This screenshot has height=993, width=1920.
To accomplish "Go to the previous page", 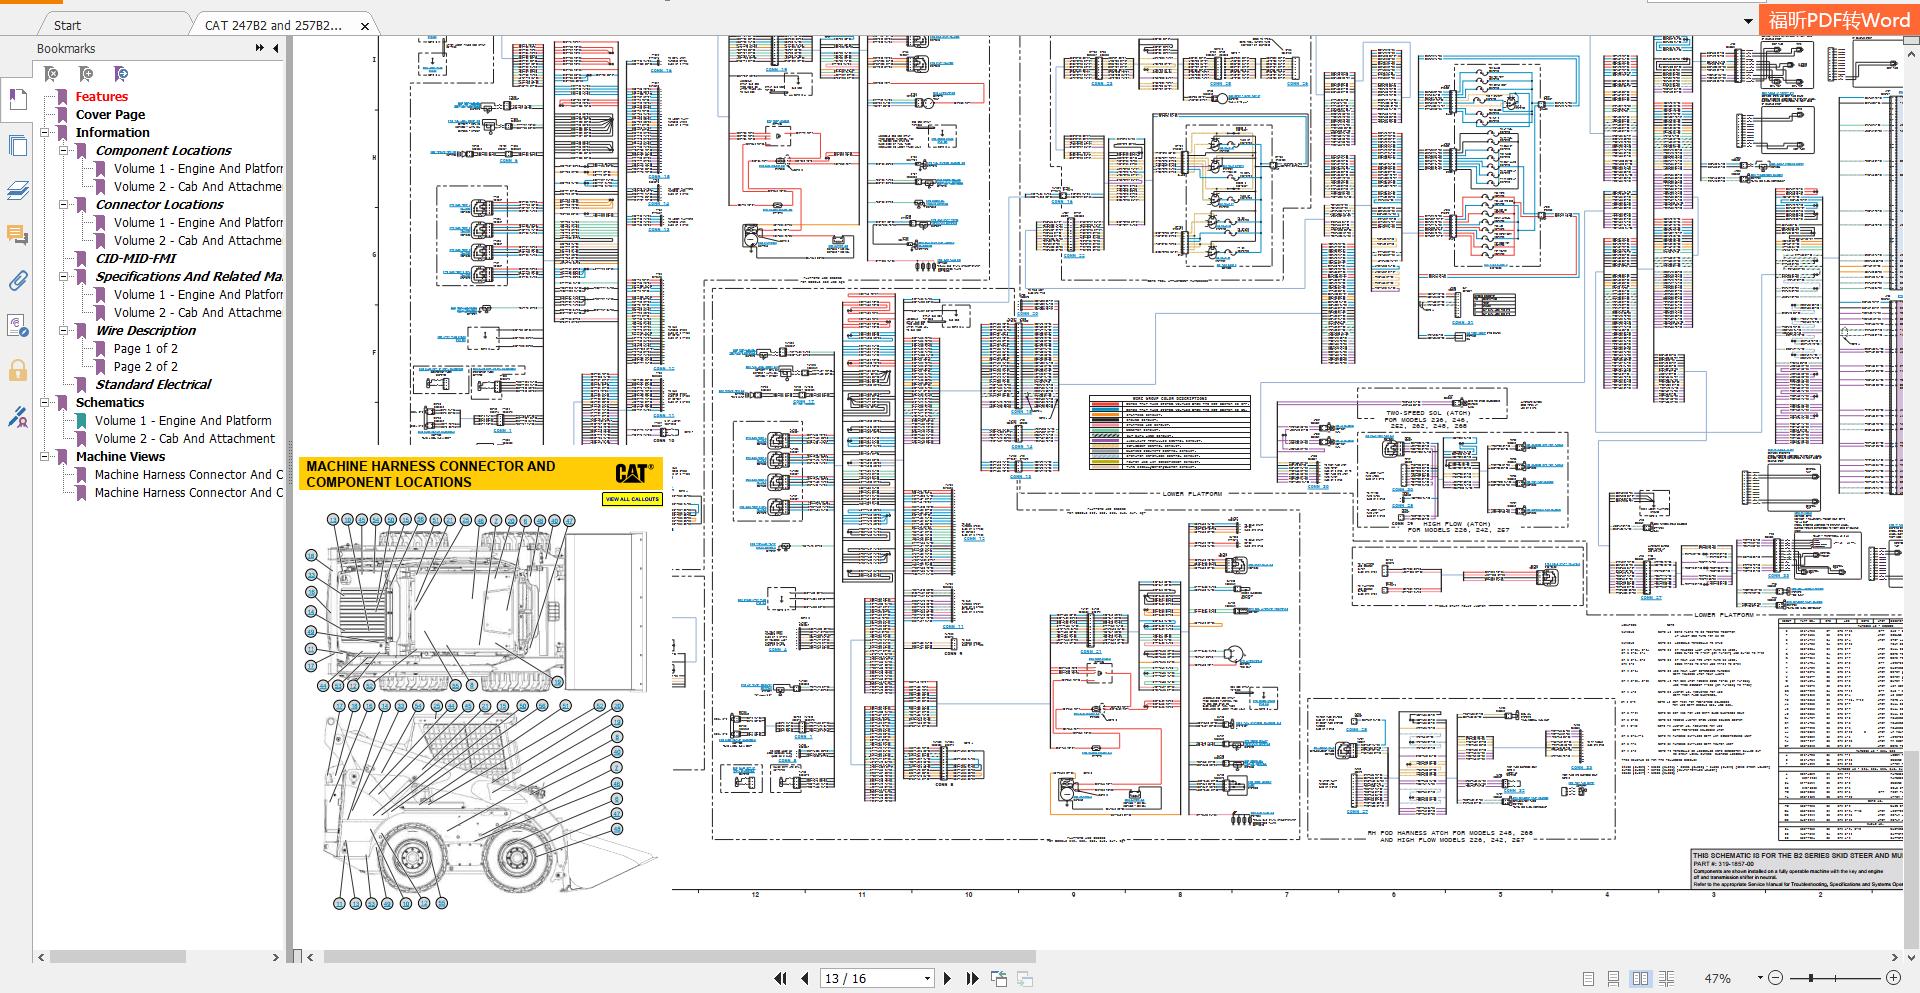I will (805, 979).
